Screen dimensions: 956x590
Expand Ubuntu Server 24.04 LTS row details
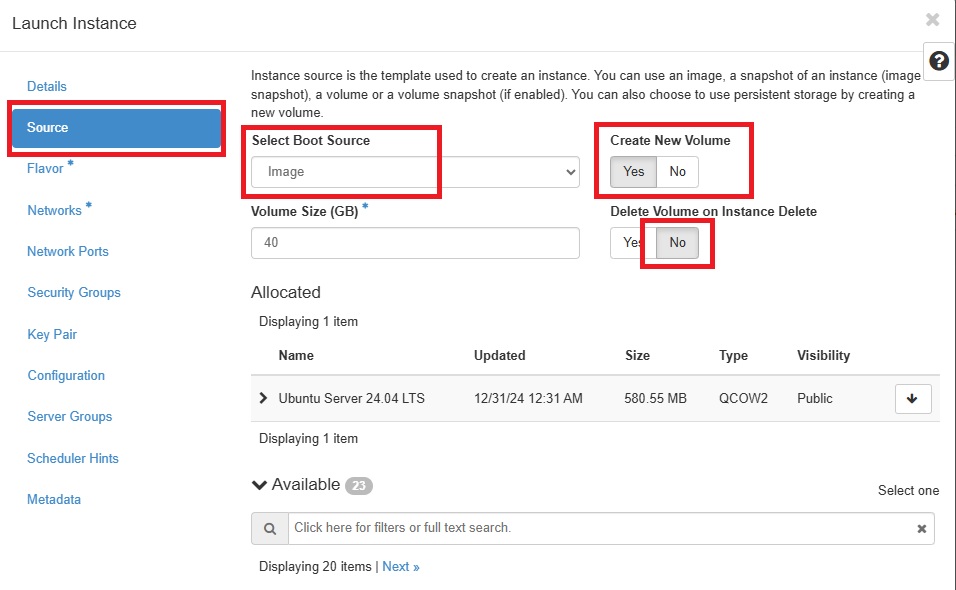263,398
